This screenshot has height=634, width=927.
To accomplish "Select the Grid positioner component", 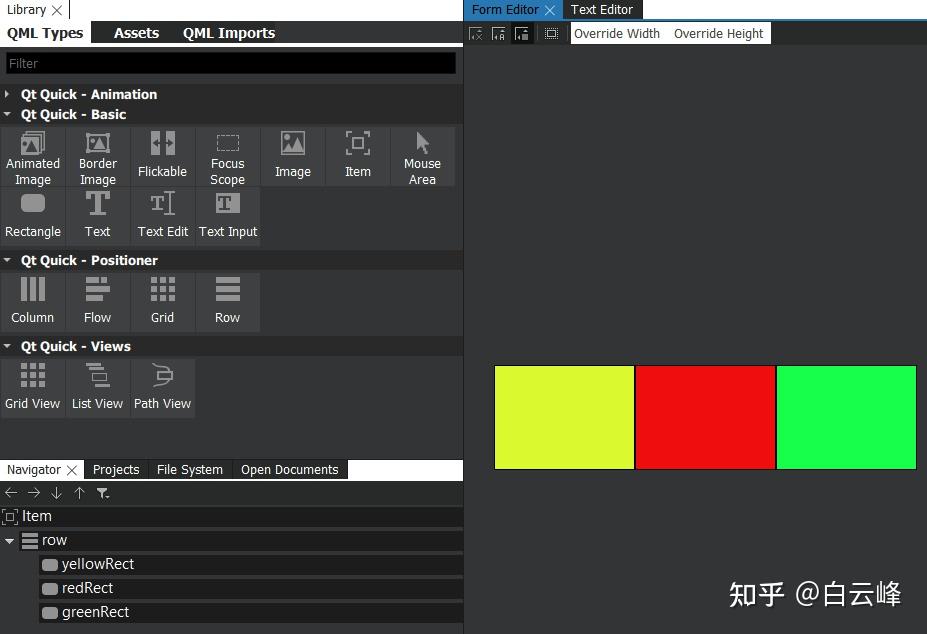I will point(162,300).
